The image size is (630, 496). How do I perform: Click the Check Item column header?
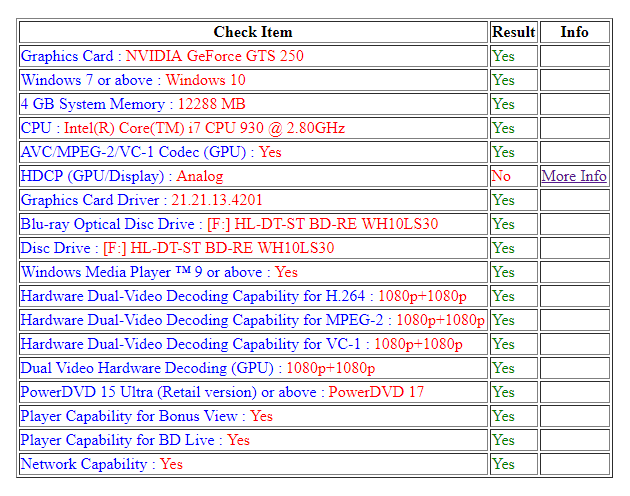(253, 32)
